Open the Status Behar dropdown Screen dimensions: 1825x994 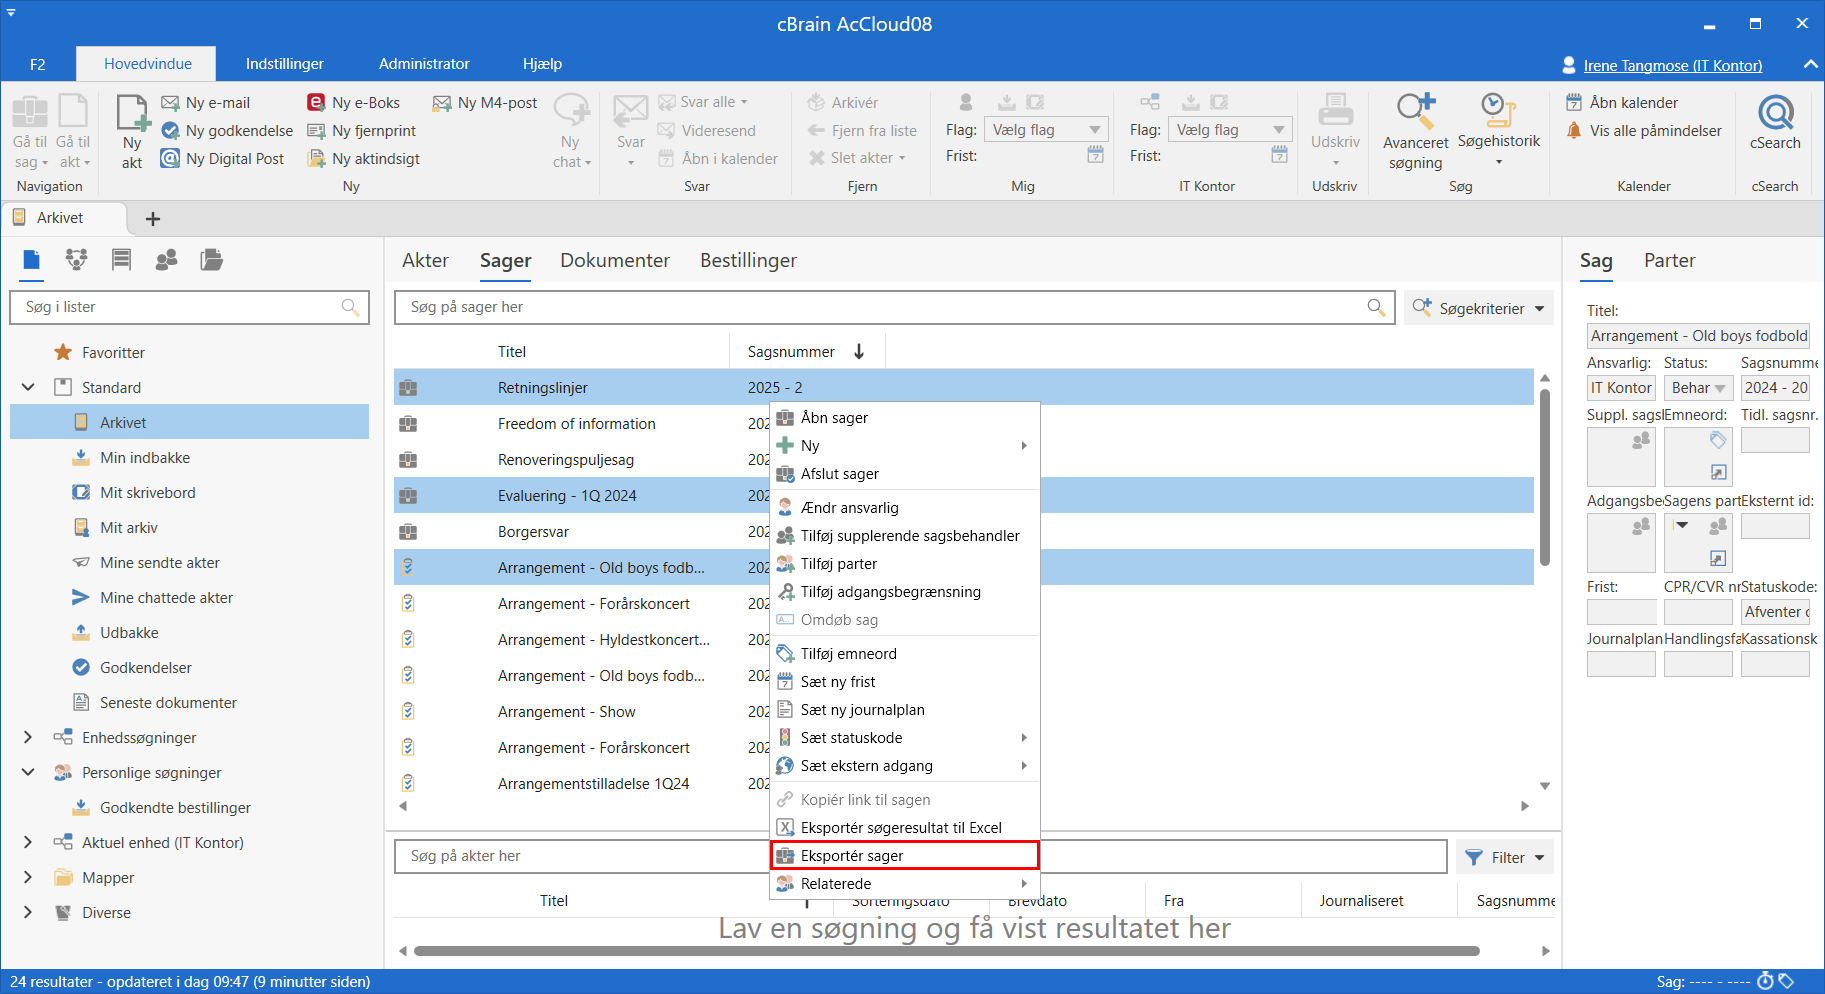1699,388
